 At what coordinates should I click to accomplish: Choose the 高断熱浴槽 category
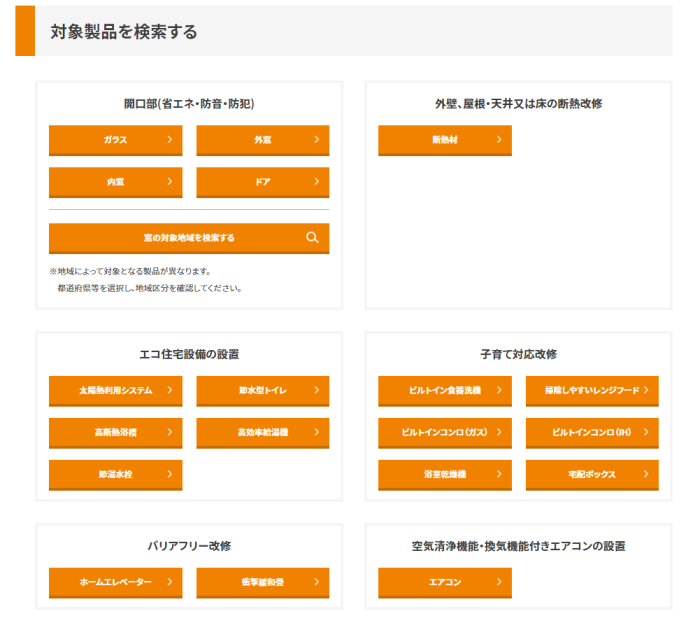(x=115, y=432)
